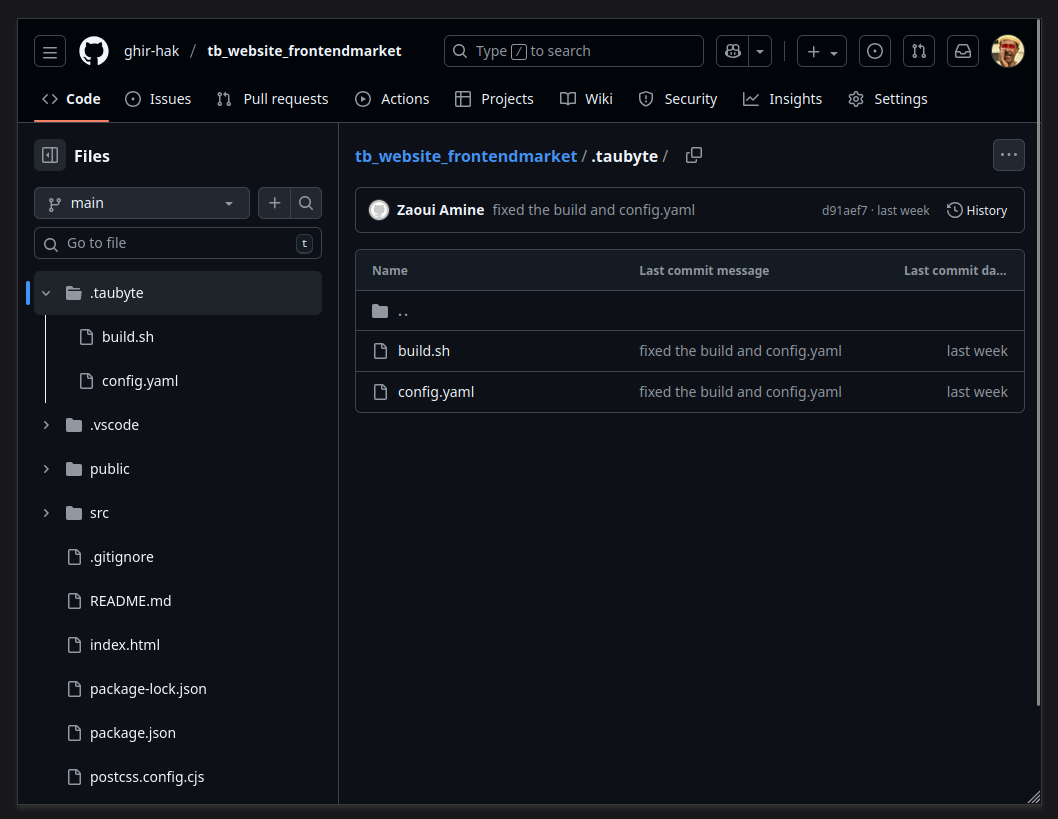This screenshot has height=819, width=1058.
Task: Switch to the Insights tab
Action: click(783, 99)
